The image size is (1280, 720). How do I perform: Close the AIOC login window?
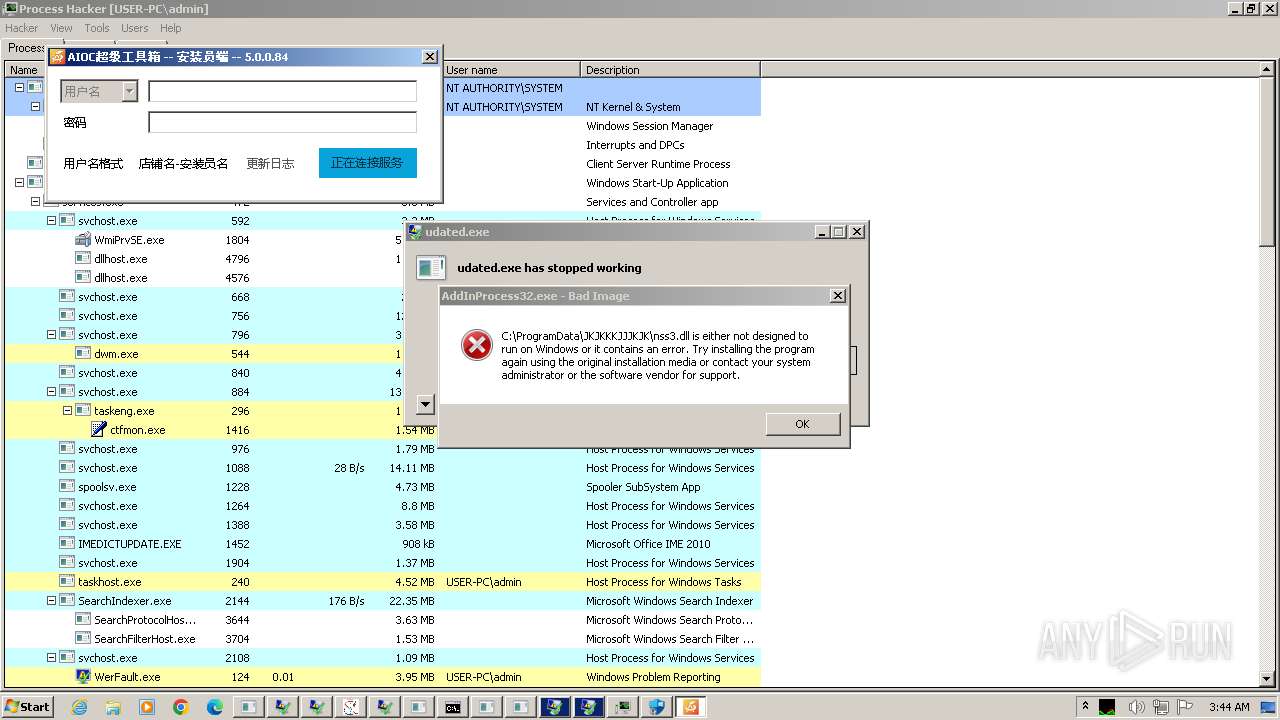point(430,57)
